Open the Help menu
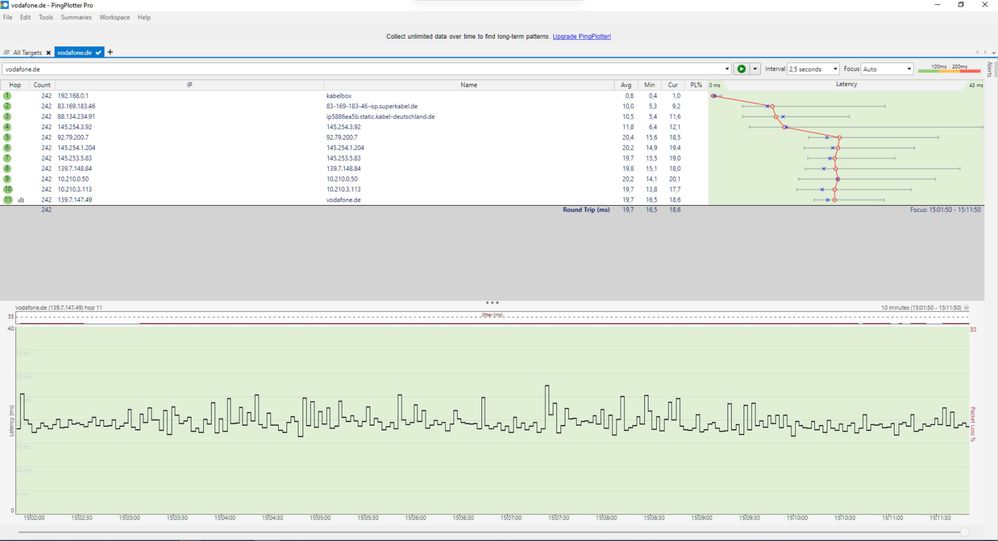The image size is (998, 541). [144, 17]
